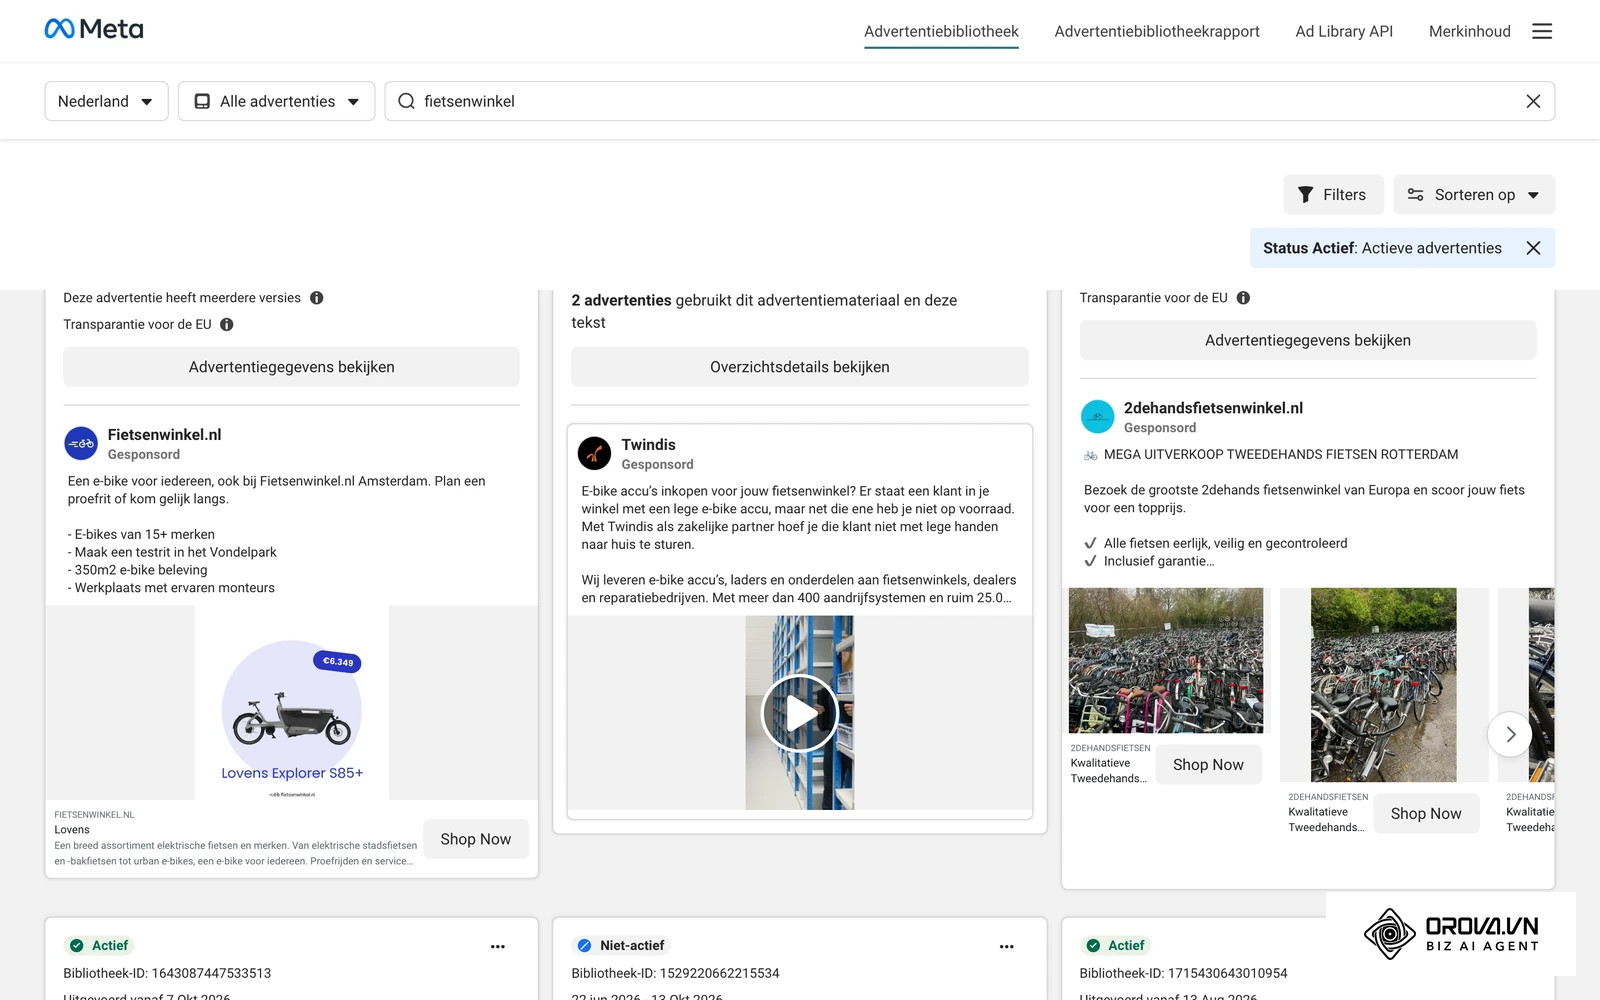
Task: Click the Meta logo
Action: [94, 29]
